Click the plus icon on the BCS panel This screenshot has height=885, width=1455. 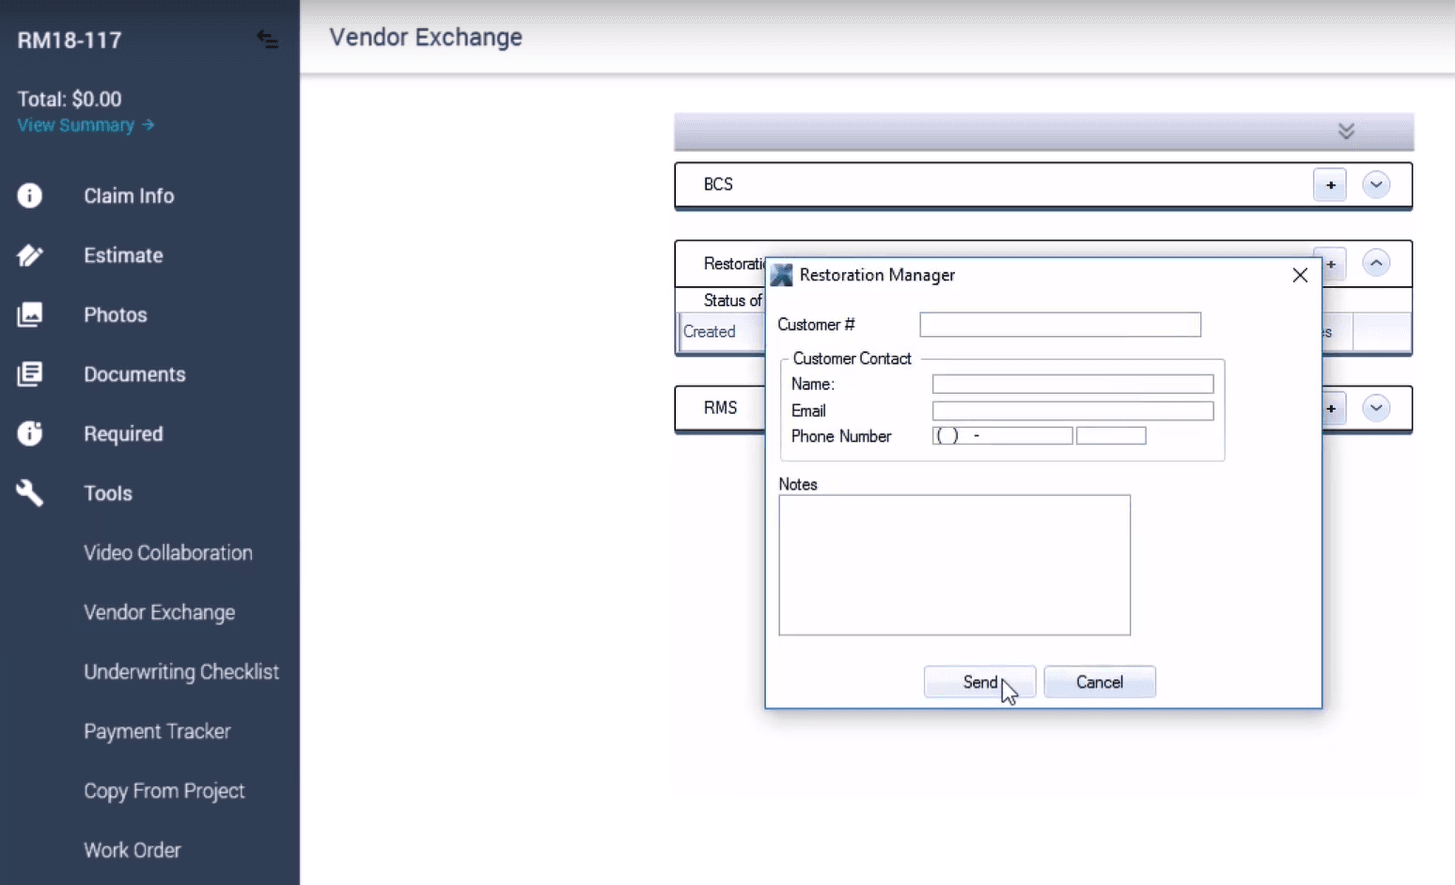tap(1330, 185)
